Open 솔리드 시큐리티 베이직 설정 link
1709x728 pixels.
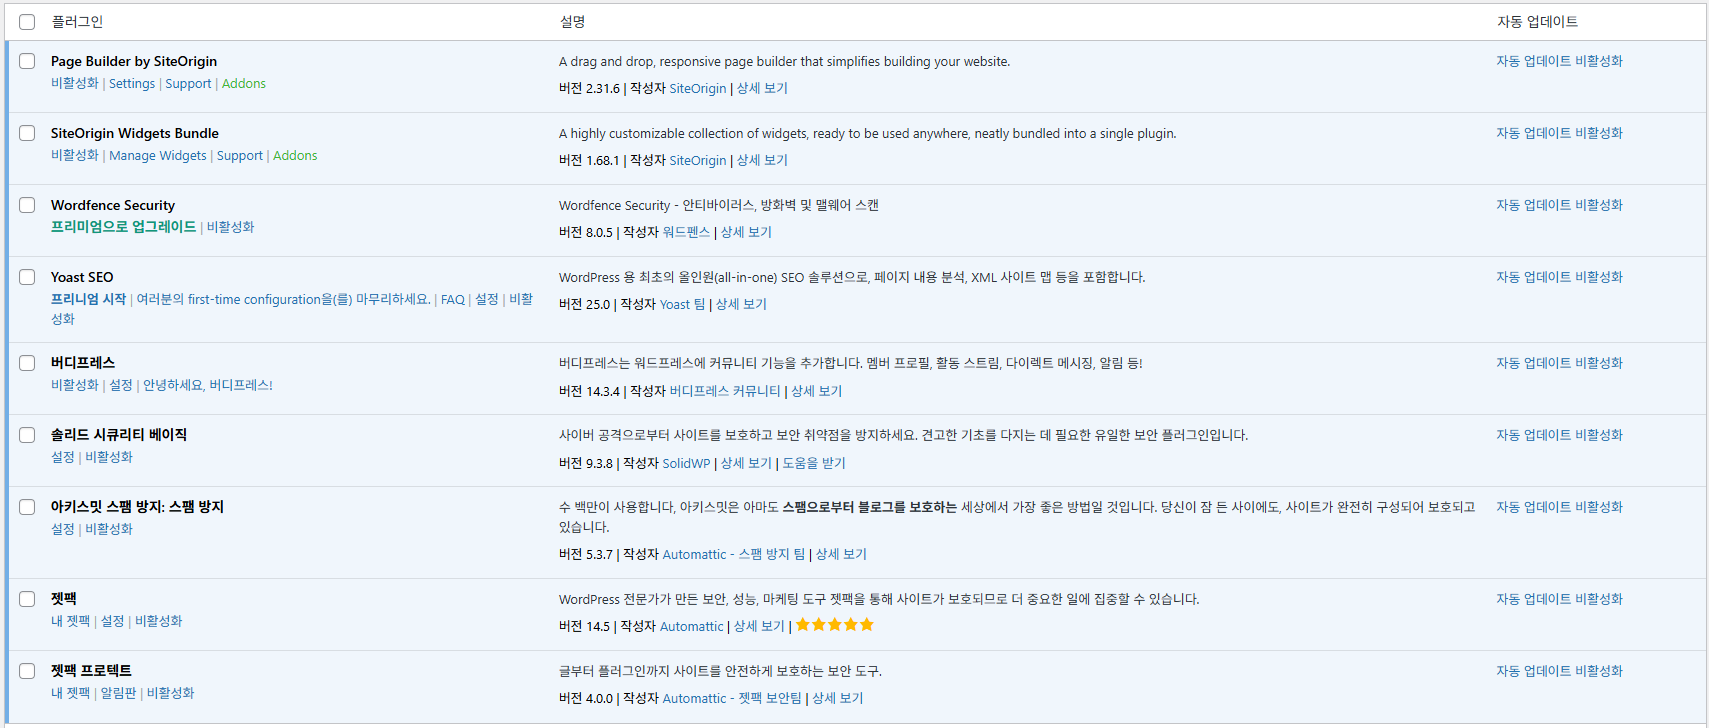click(x=63, y=457)
